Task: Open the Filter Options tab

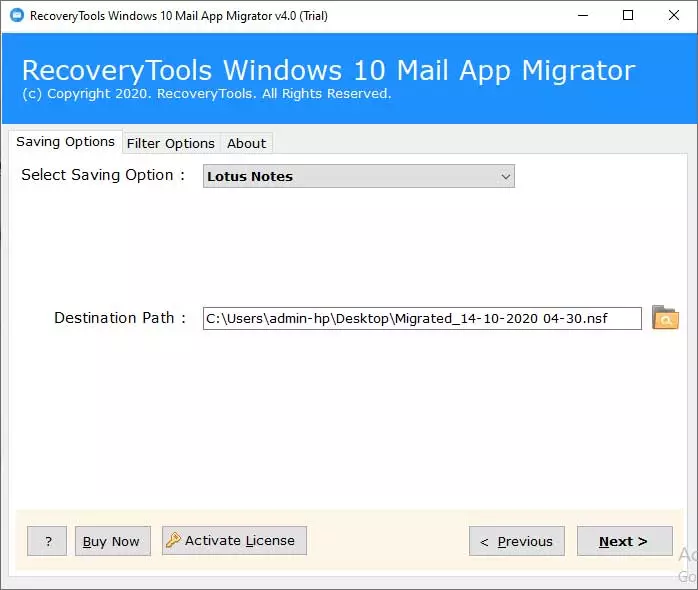Action: (170, 143)
